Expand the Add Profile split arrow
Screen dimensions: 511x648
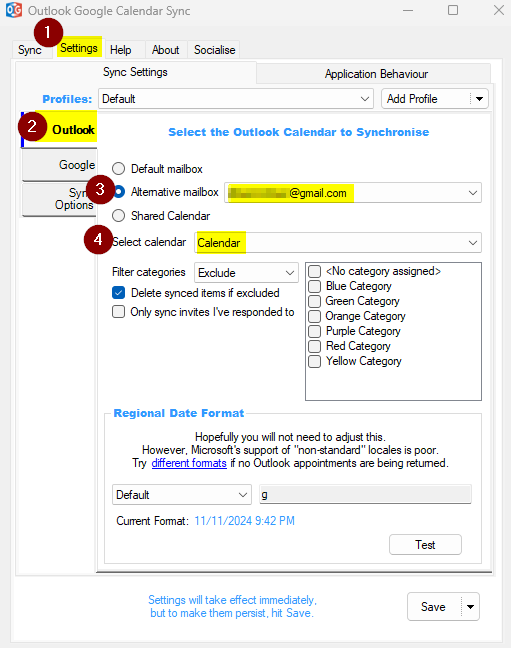[479, 99]
